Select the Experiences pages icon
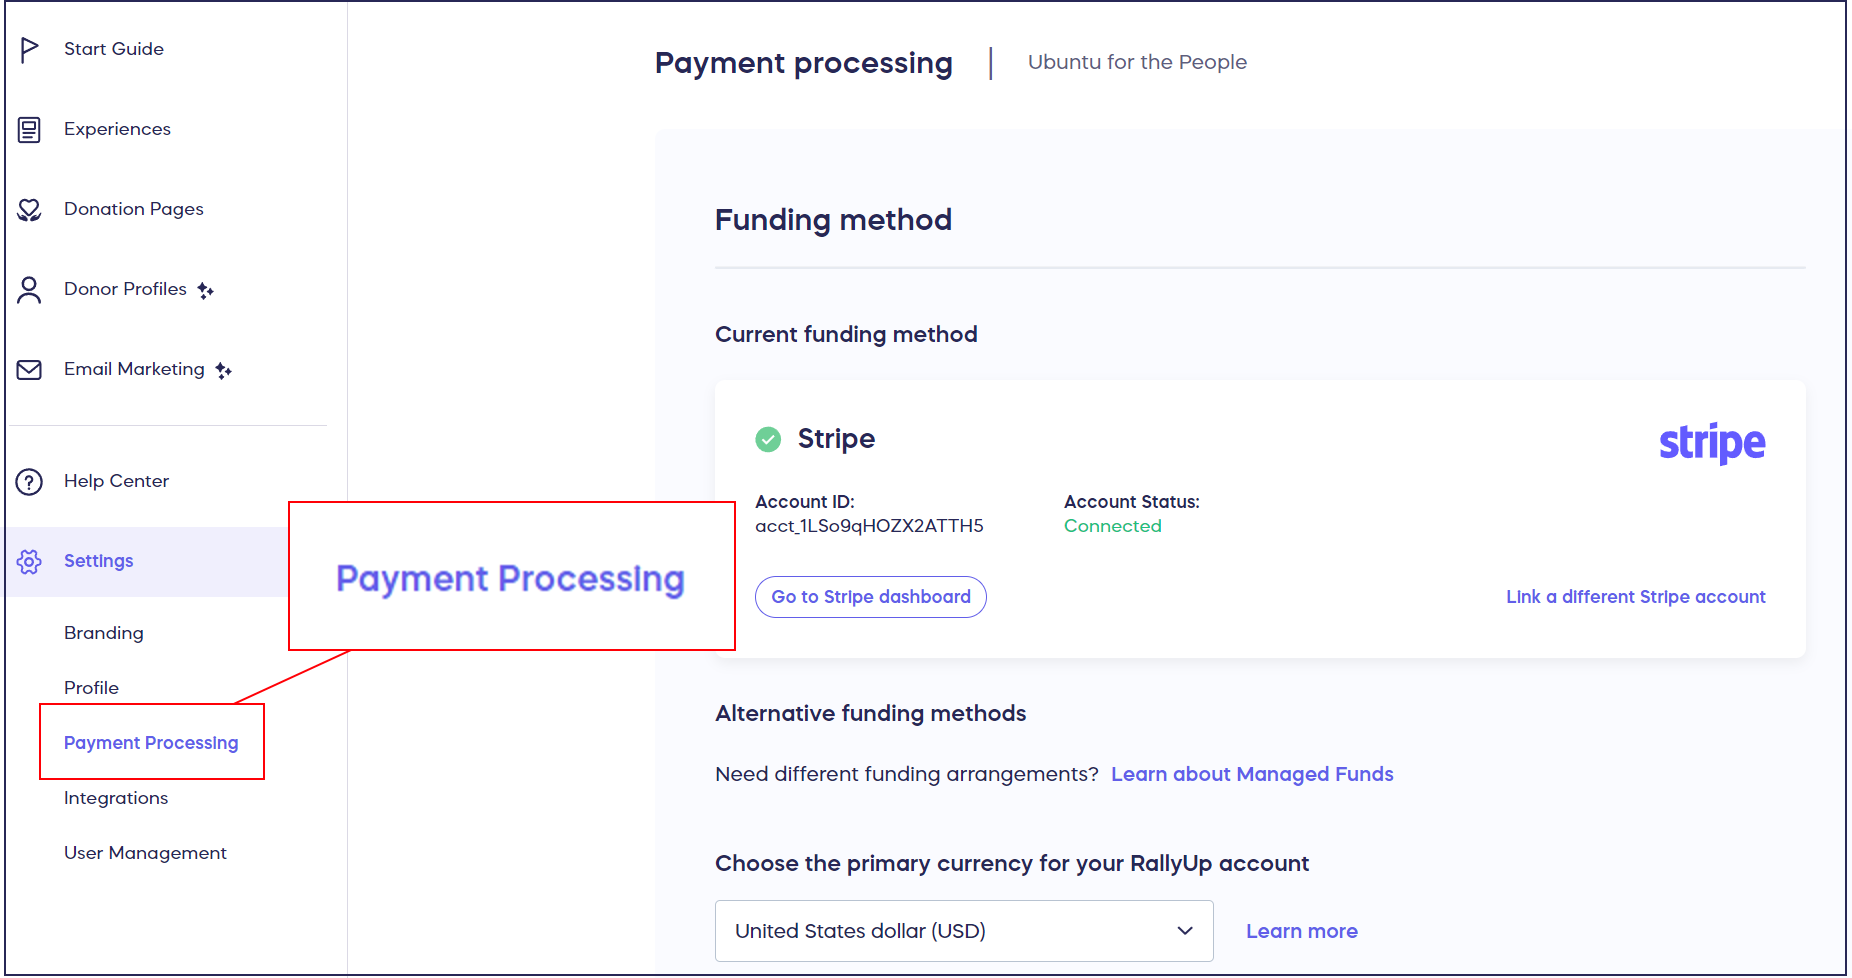The image size is (1852, 978). pos(29,129)
